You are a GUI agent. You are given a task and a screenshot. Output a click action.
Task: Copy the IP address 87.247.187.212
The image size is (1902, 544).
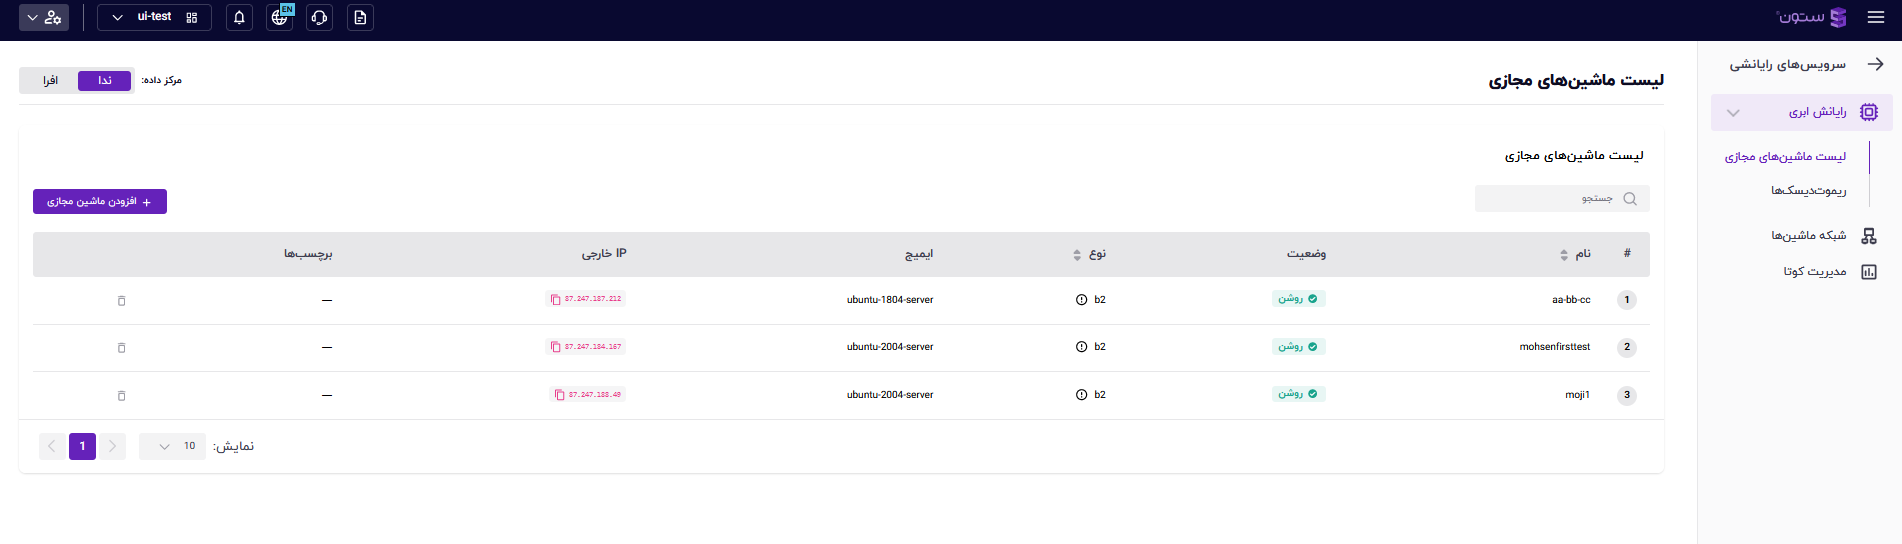point(556,299)
